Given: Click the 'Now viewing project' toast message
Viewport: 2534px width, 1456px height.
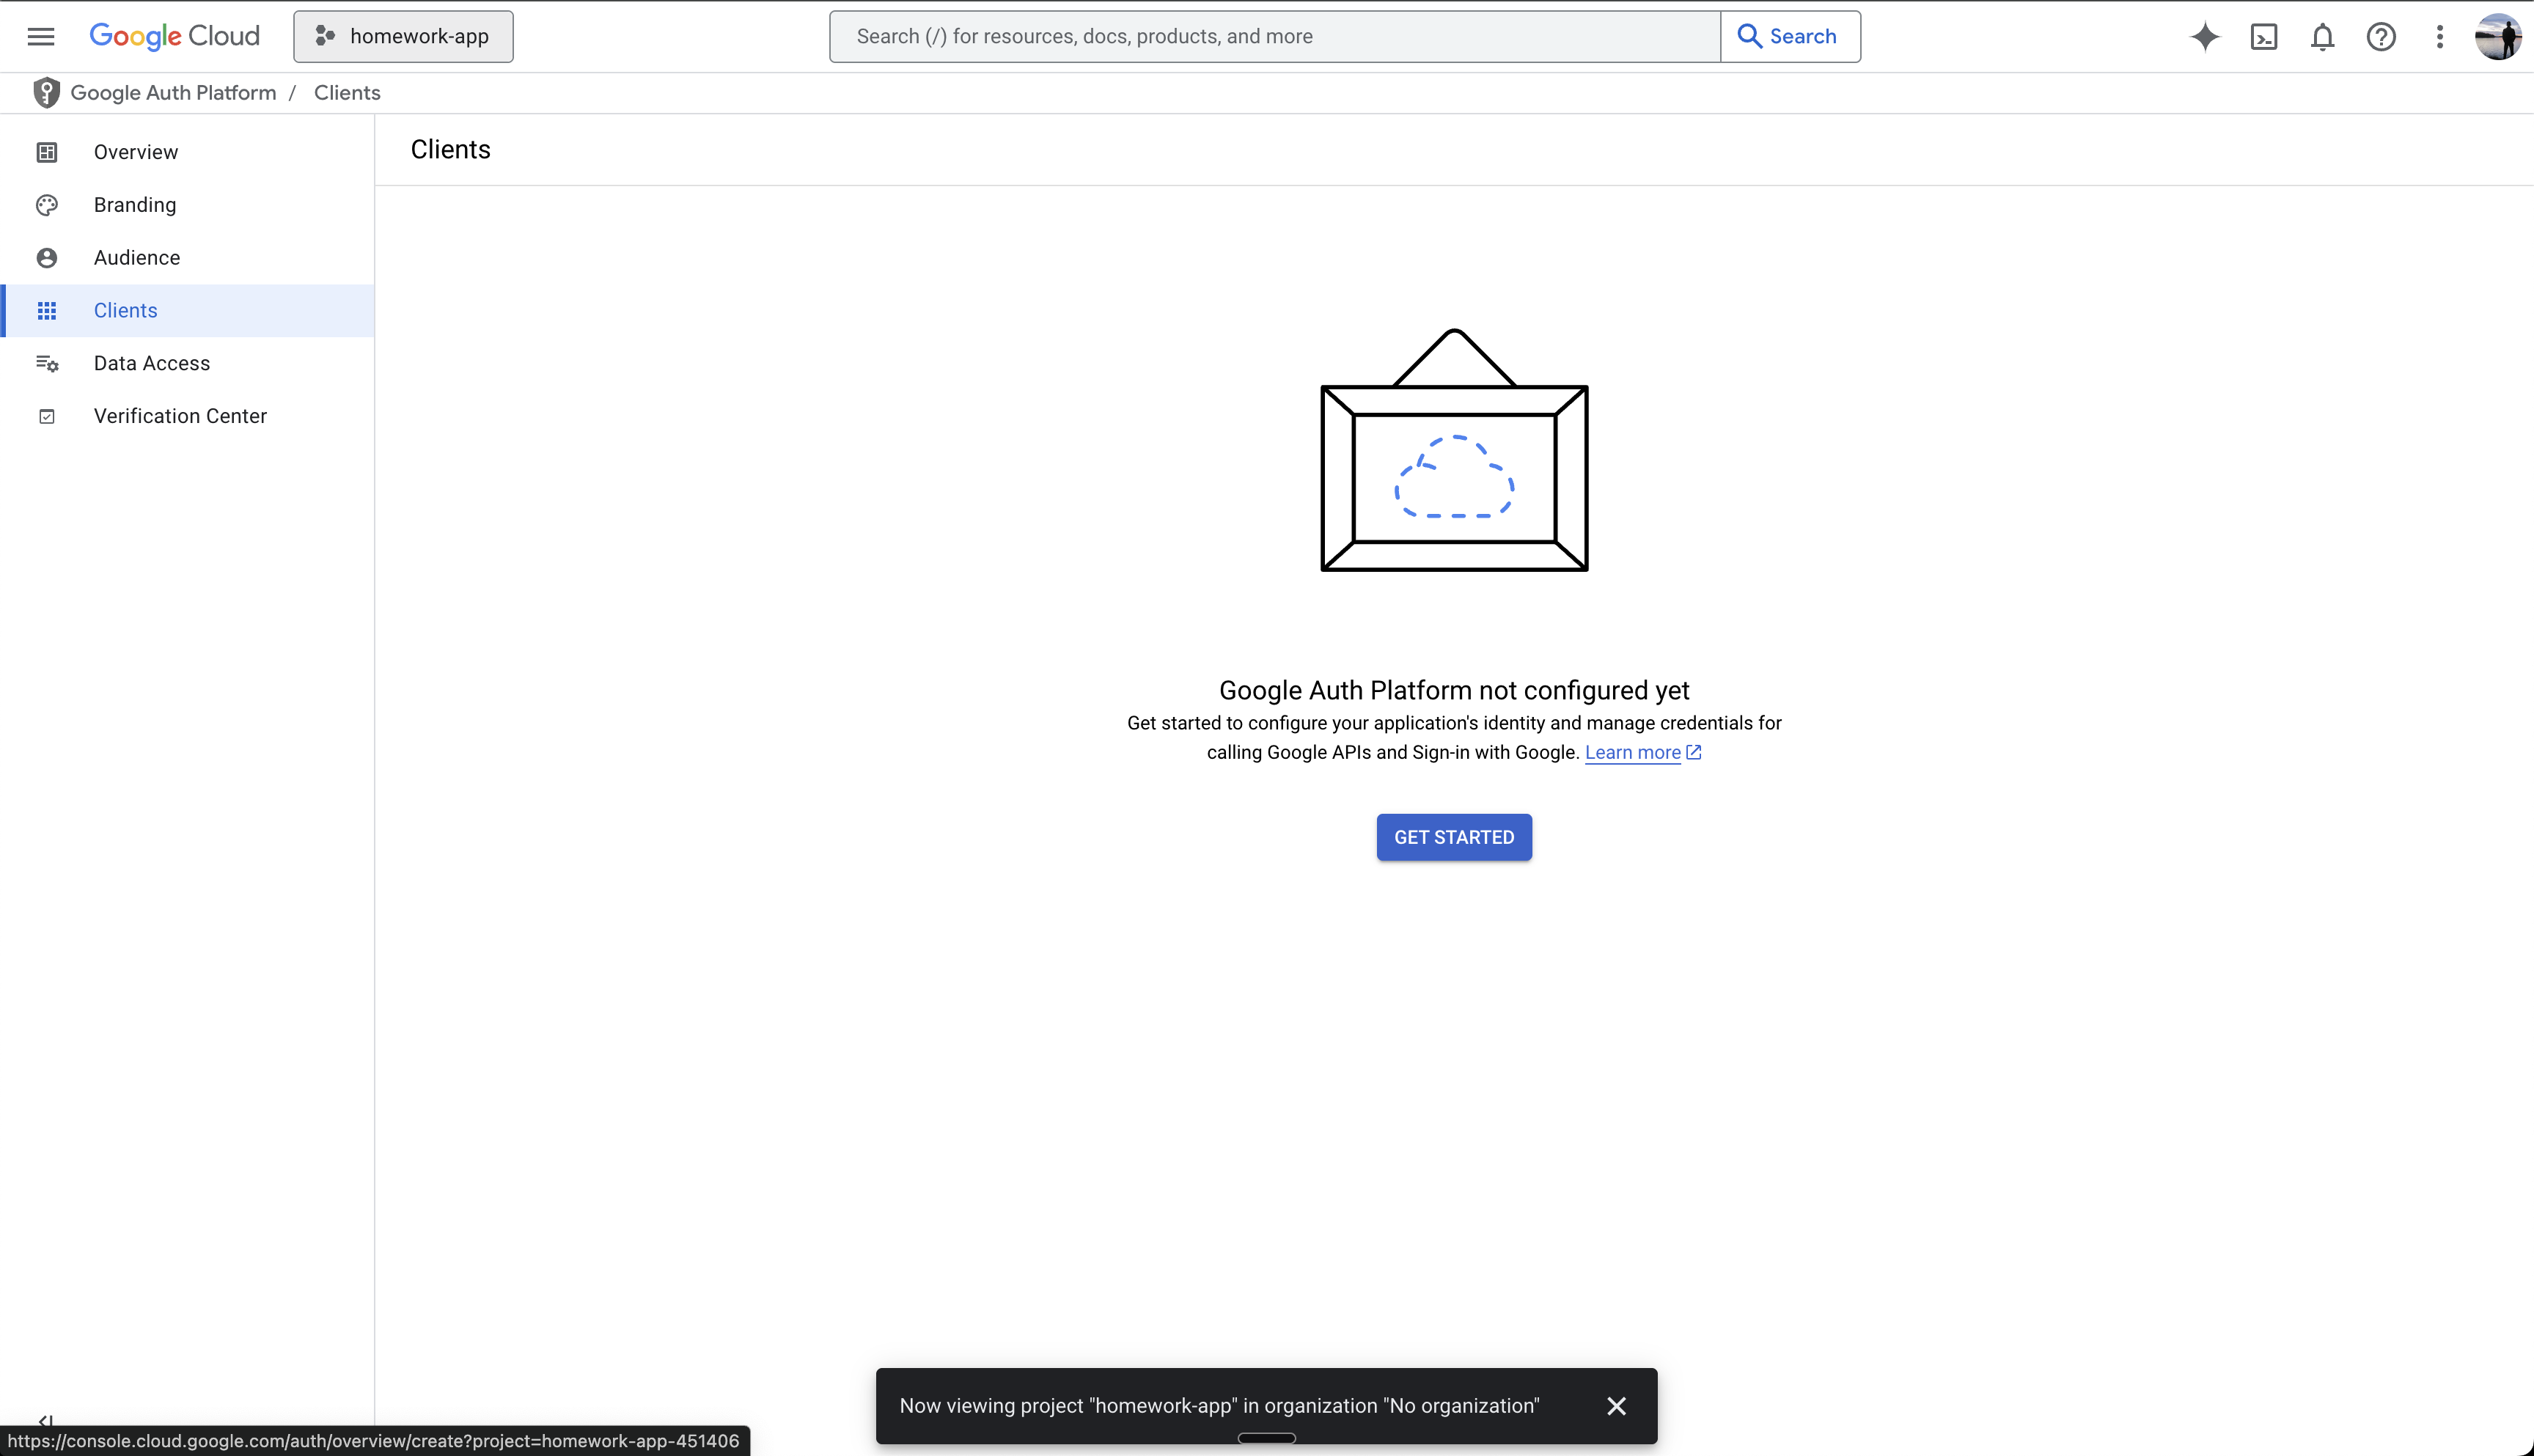Looking at the screenshot, I should (x=1219, y=1406).
